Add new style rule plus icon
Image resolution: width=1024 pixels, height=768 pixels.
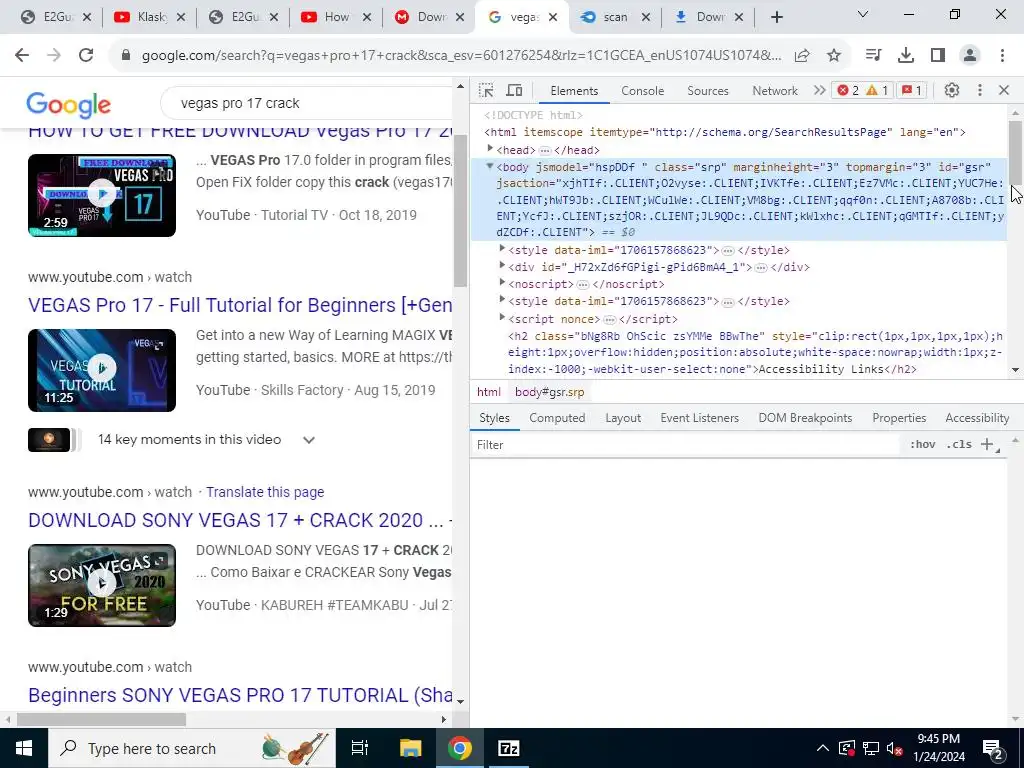coord(987,445)
